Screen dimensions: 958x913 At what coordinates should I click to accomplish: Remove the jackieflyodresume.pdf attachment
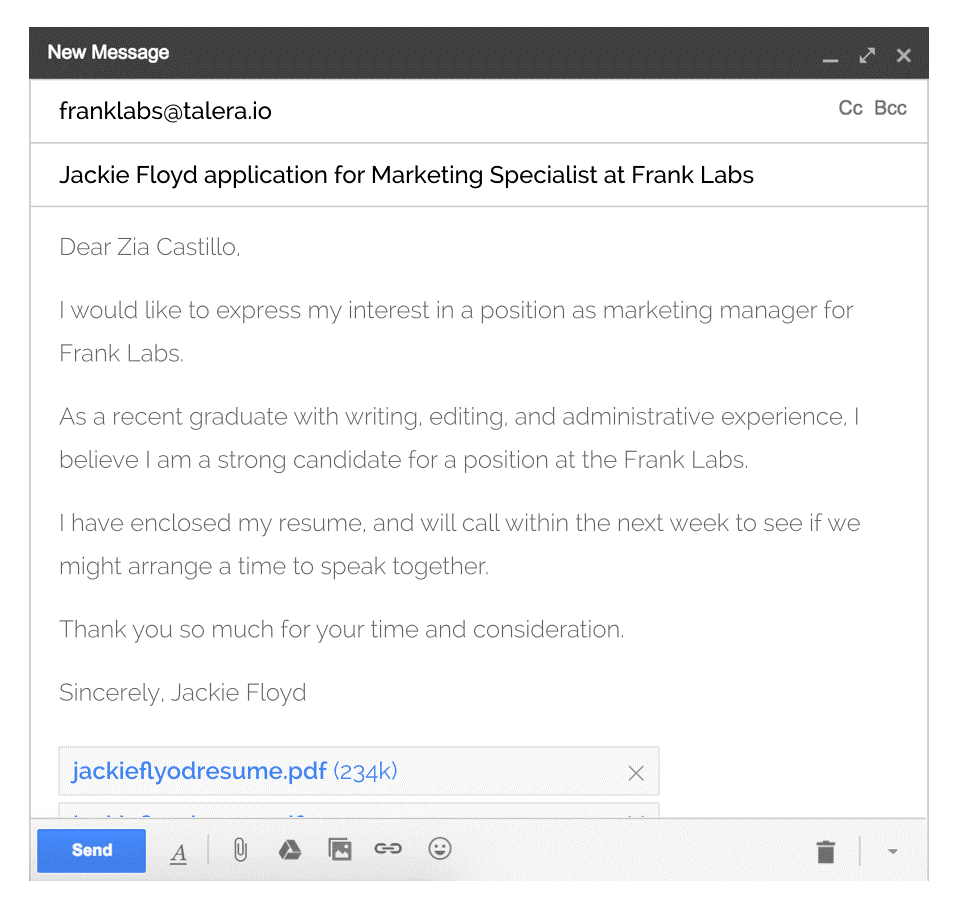click(x=635, y=773)
